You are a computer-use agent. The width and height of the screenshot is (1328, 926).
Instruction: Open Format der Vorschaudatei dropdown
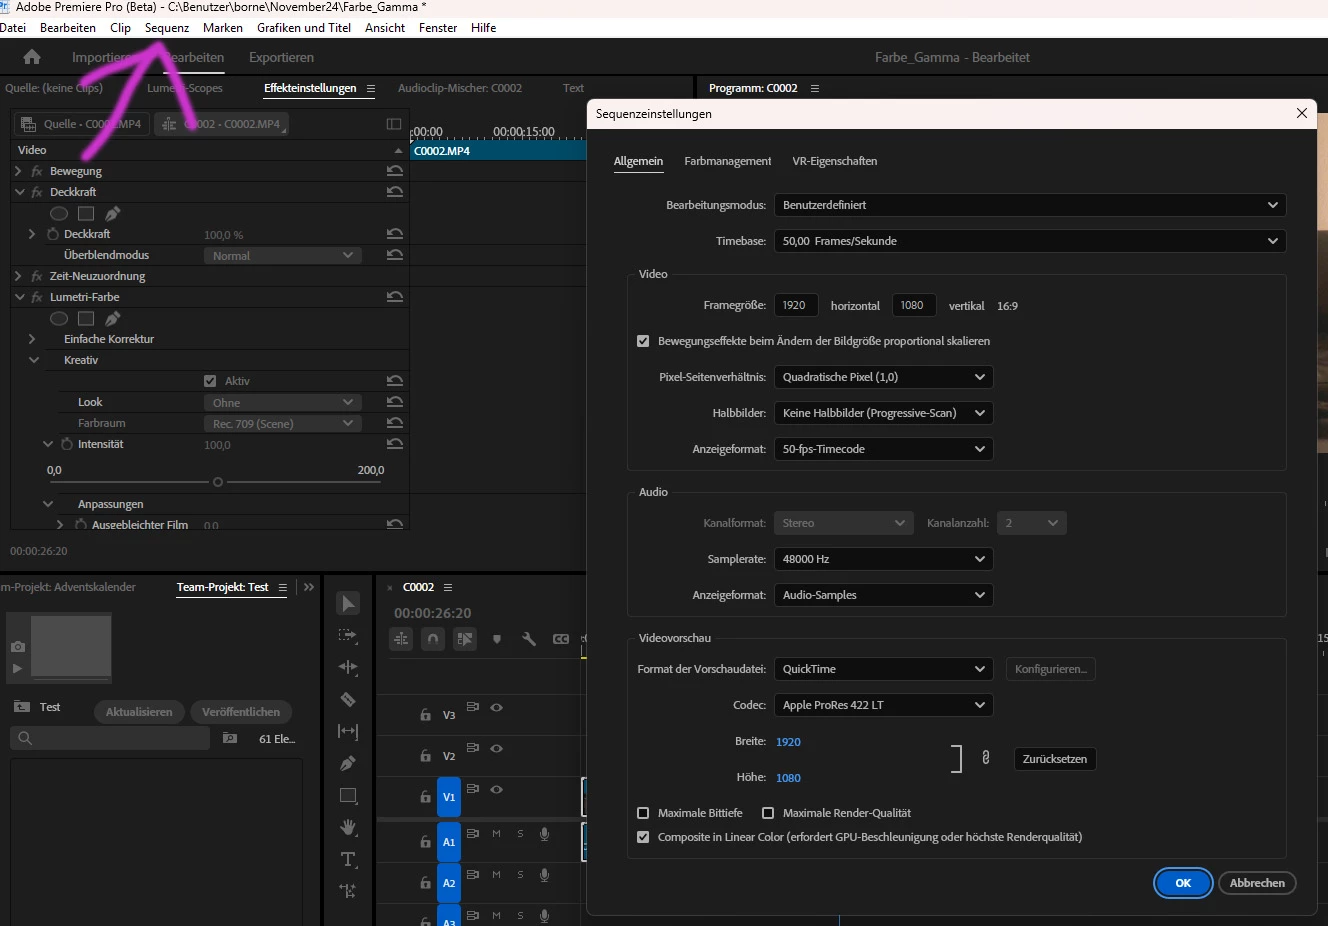883,669
